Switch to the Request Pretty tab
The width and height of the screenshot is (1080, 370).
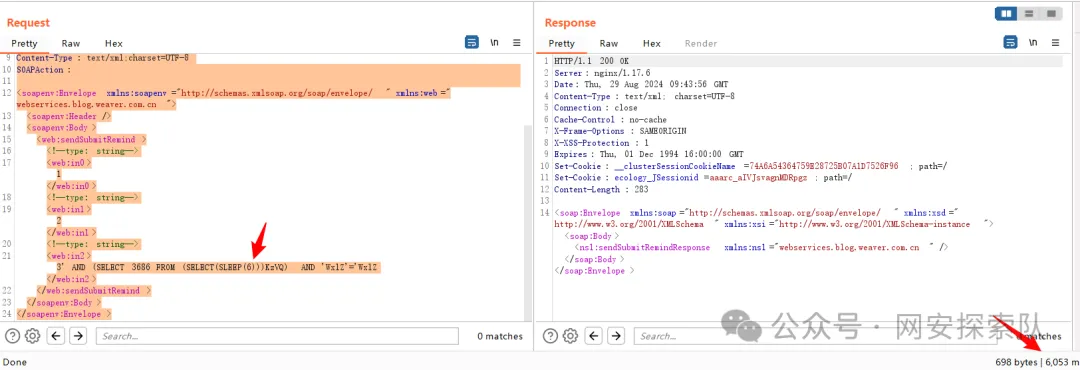tap(24, 43)
